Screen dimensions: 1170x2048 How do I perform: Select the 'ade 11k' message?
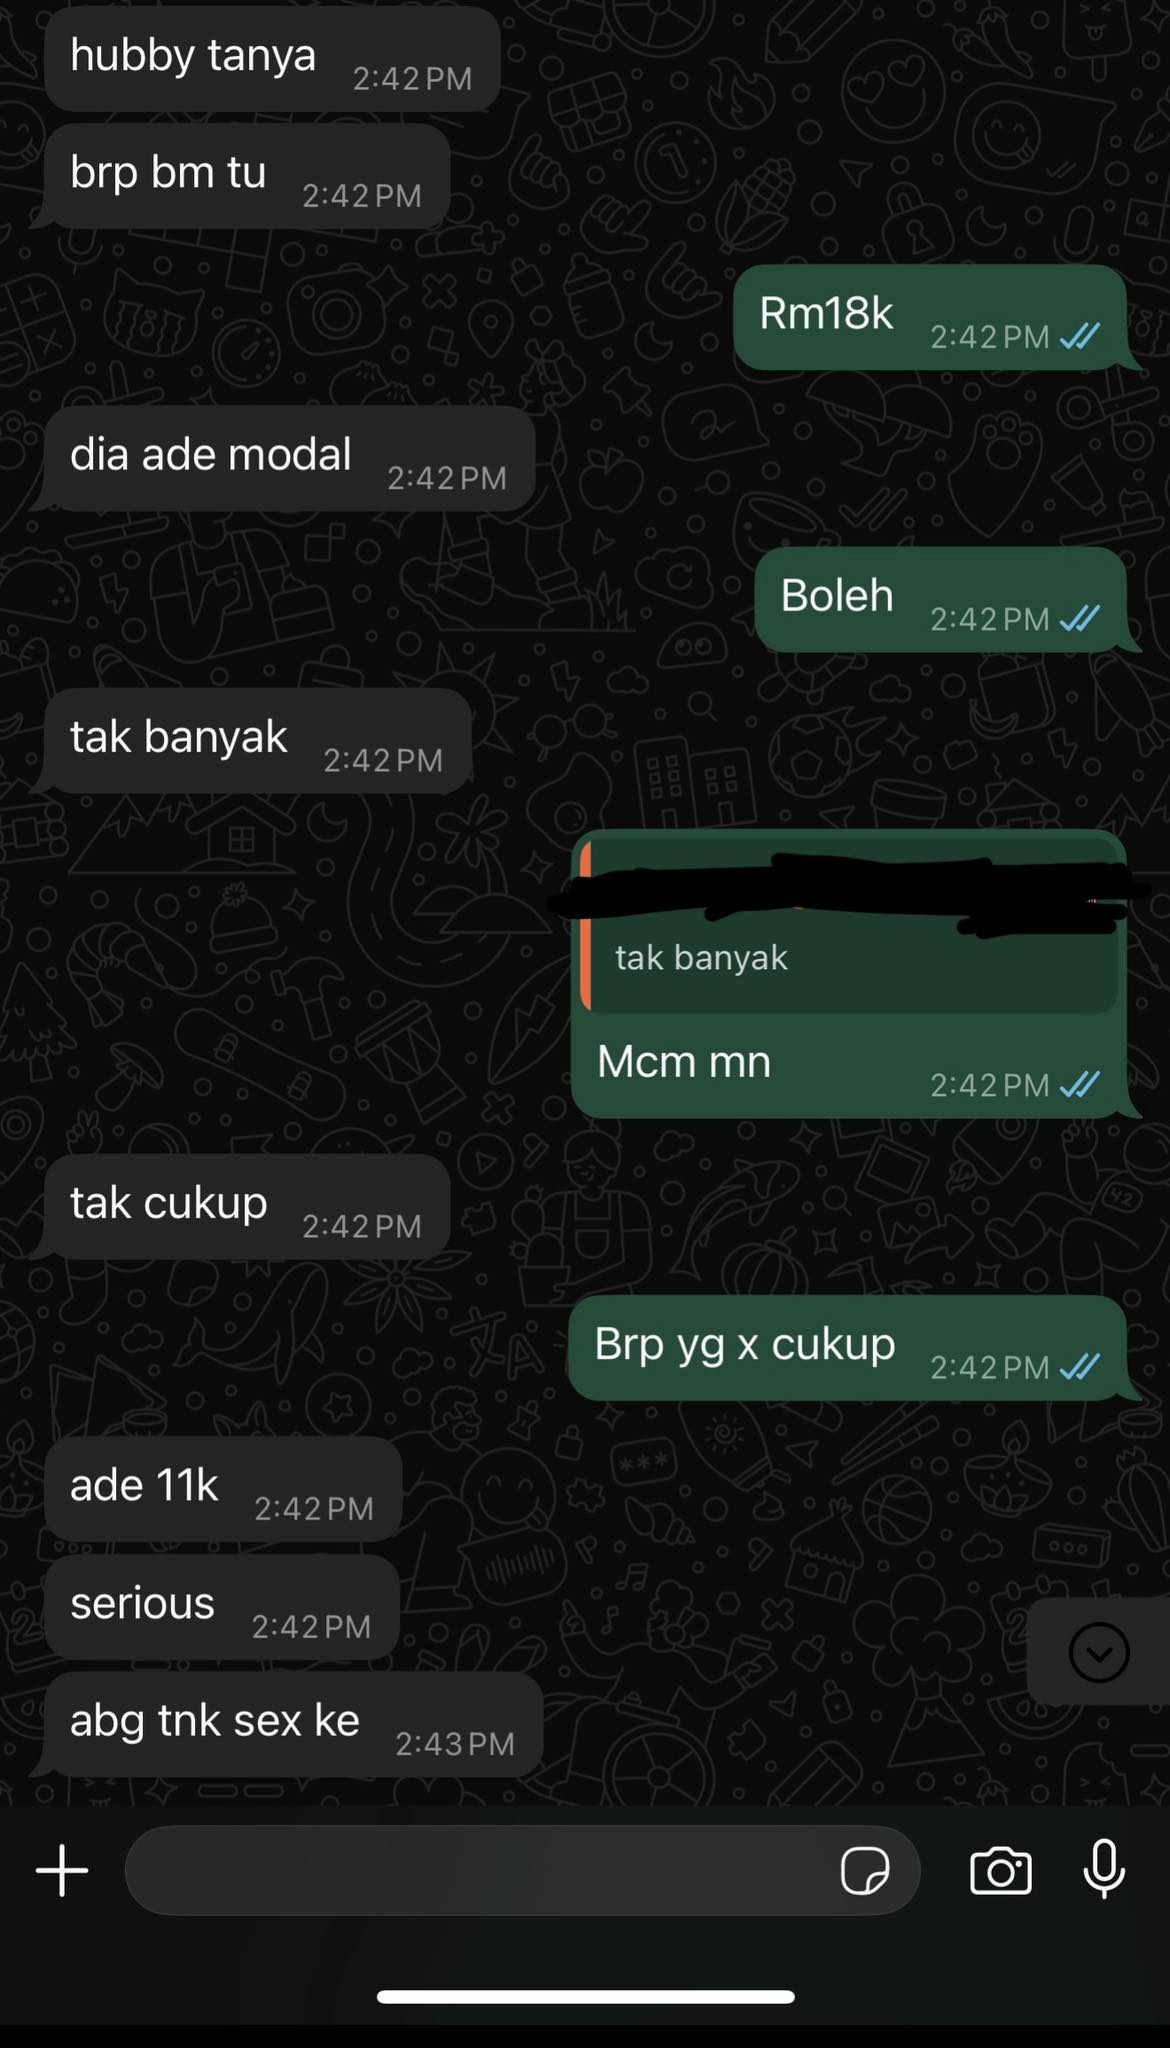coord(223,1489)
